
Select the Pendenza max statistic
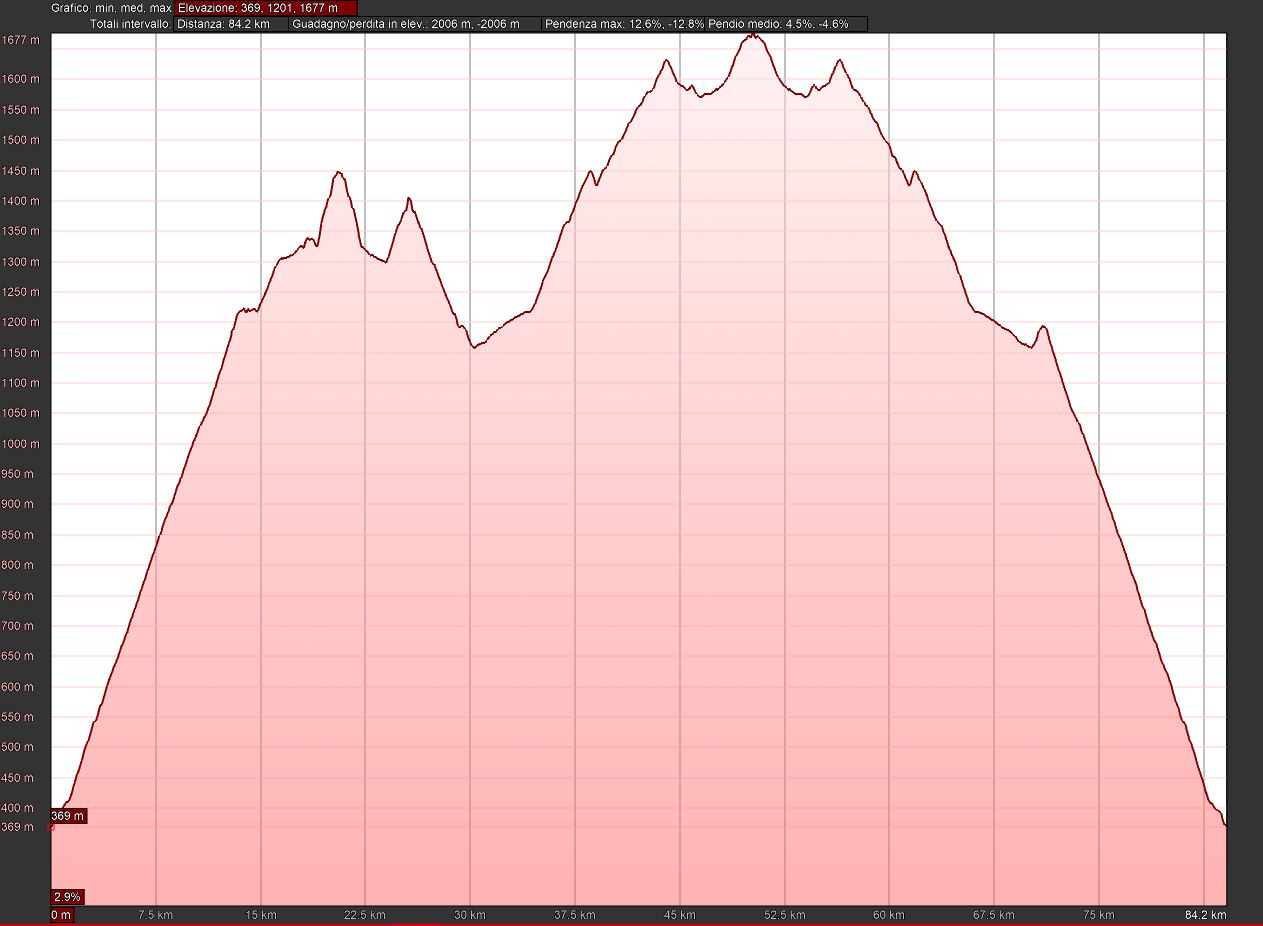pos(623,23)
